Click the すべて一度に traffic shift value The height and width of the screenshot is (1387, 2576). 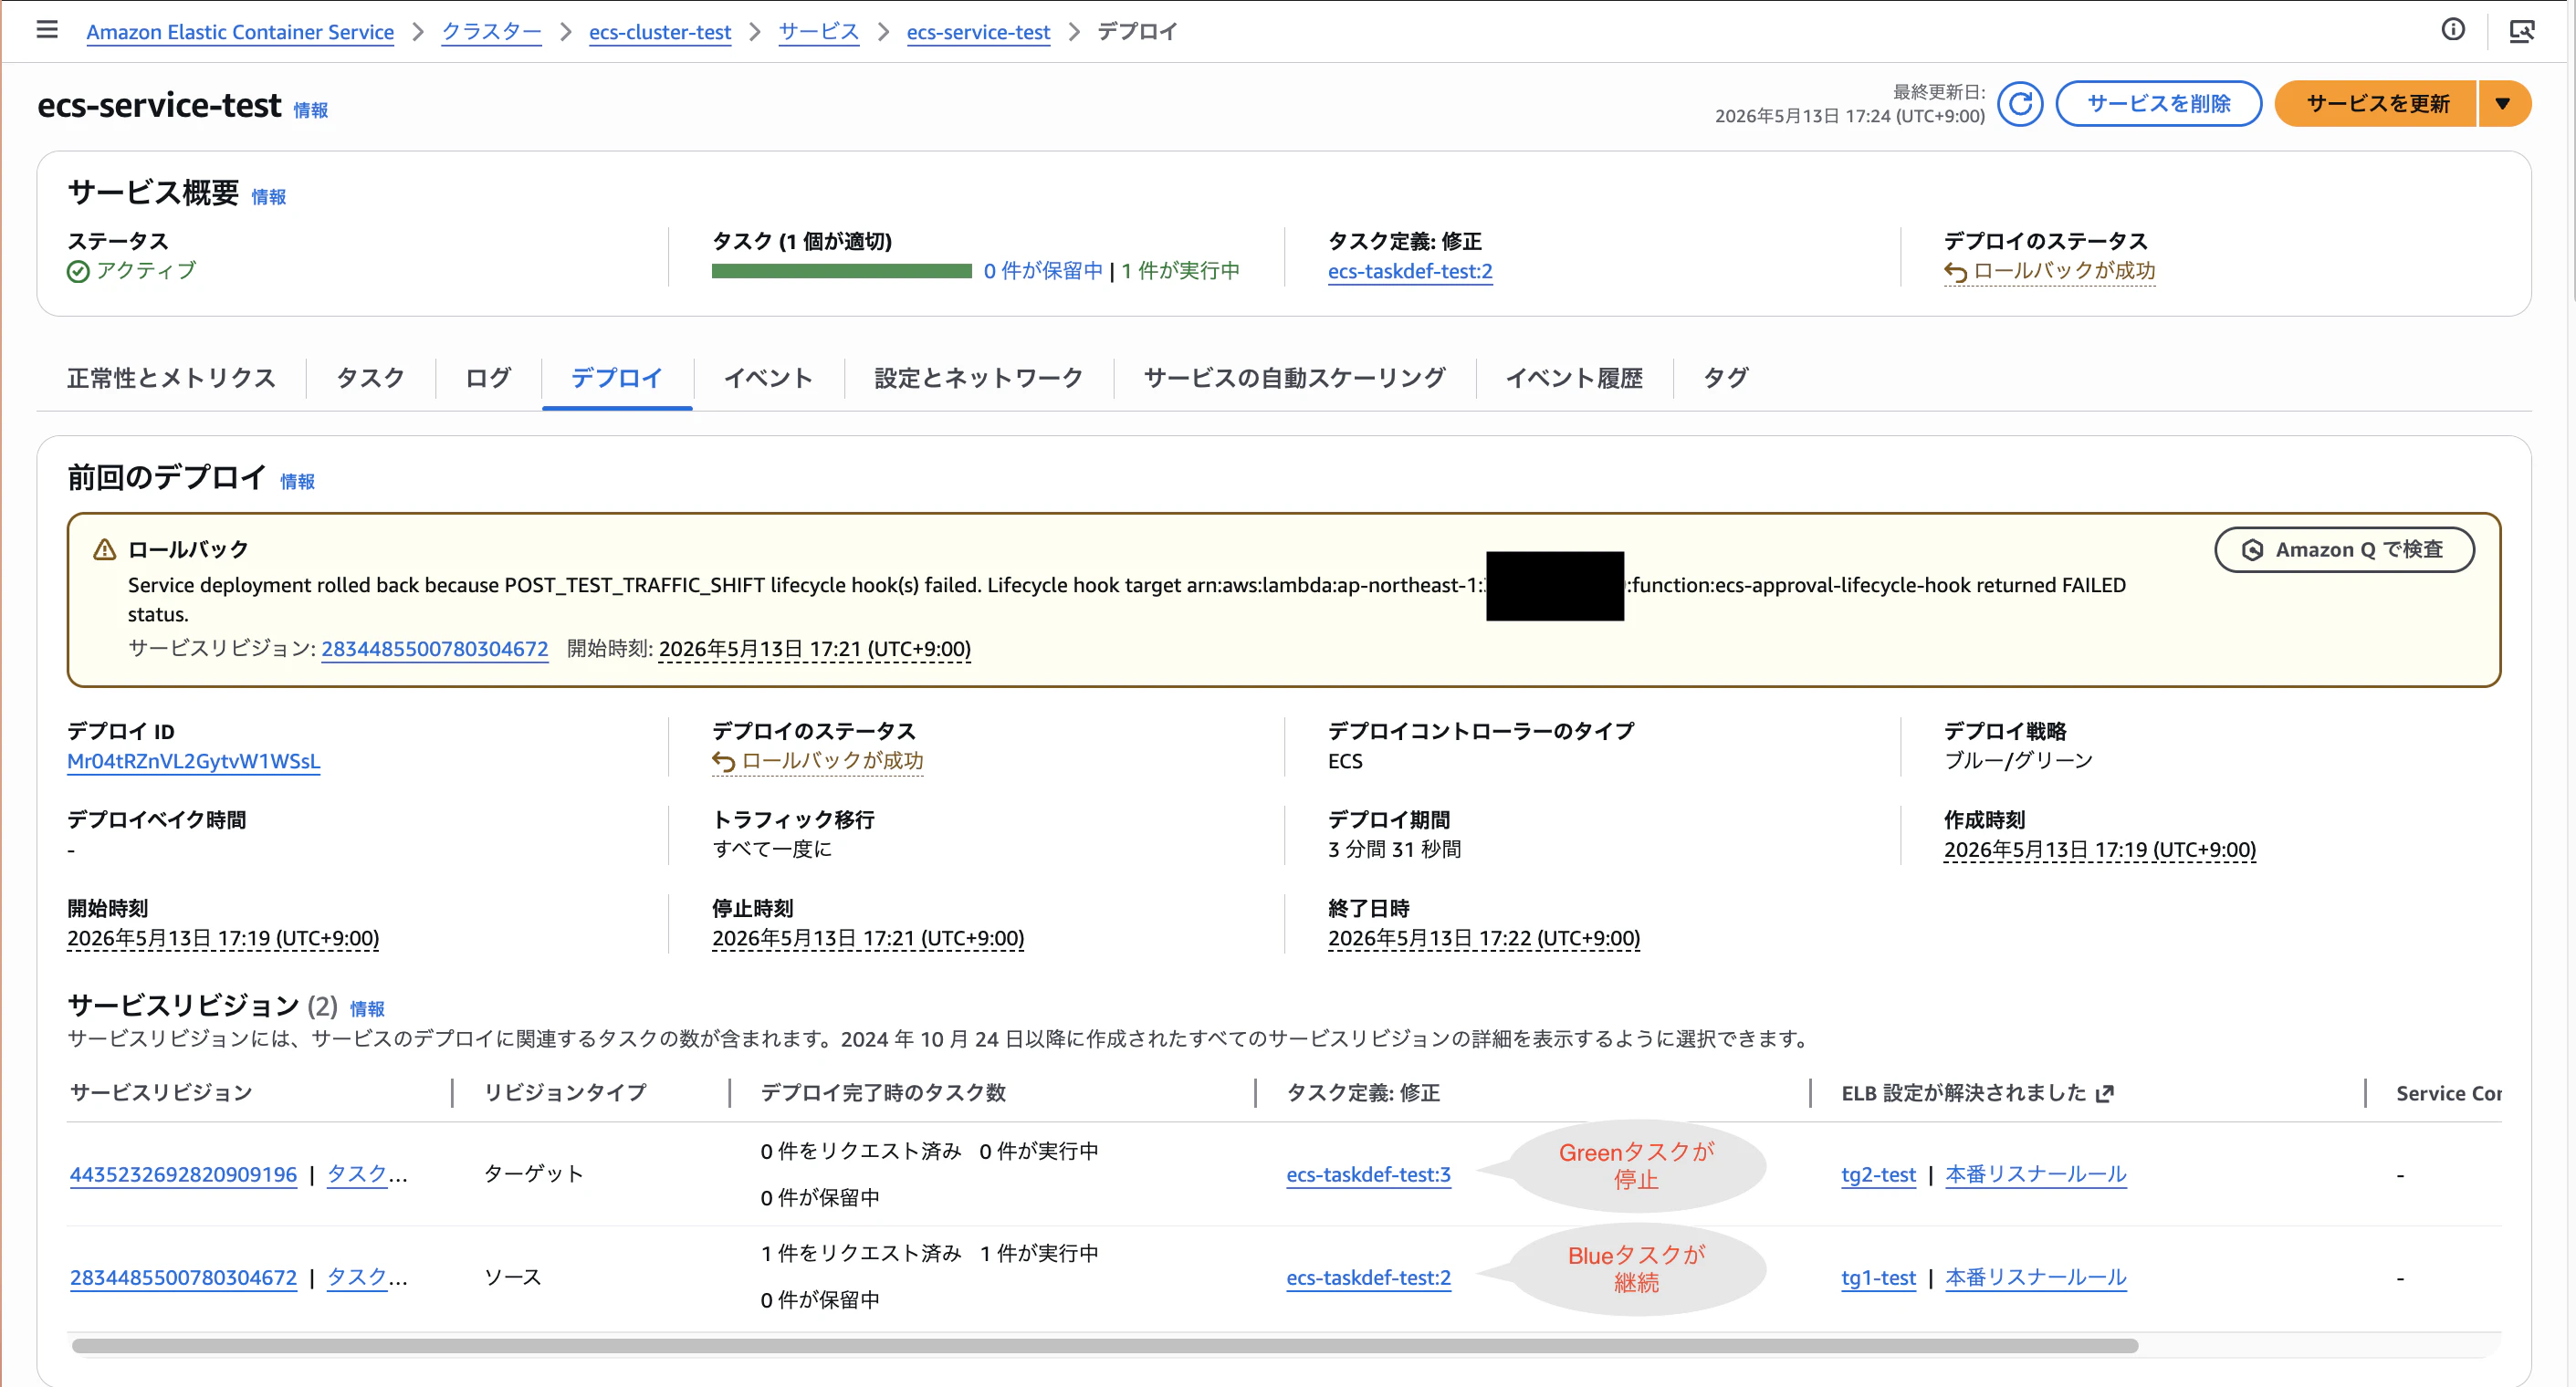pos(772,849)
